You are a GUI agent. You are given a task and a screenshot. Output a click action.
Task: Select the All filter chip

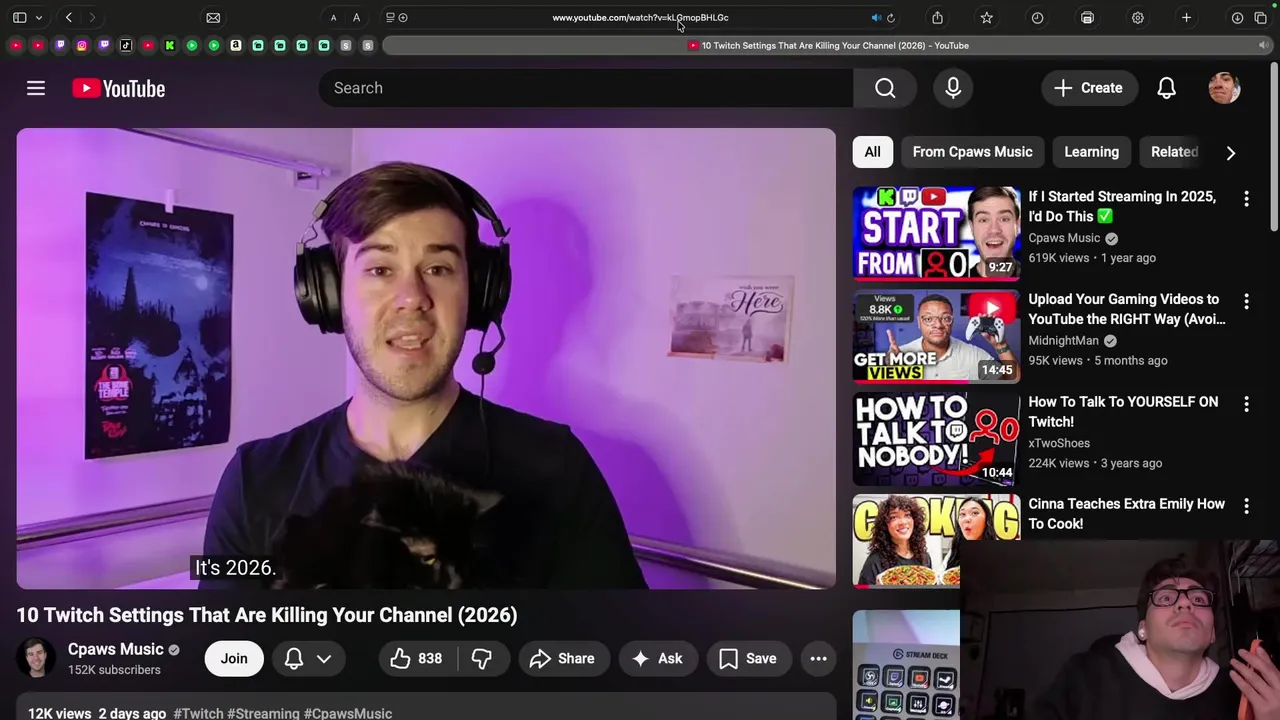(872, 152)
